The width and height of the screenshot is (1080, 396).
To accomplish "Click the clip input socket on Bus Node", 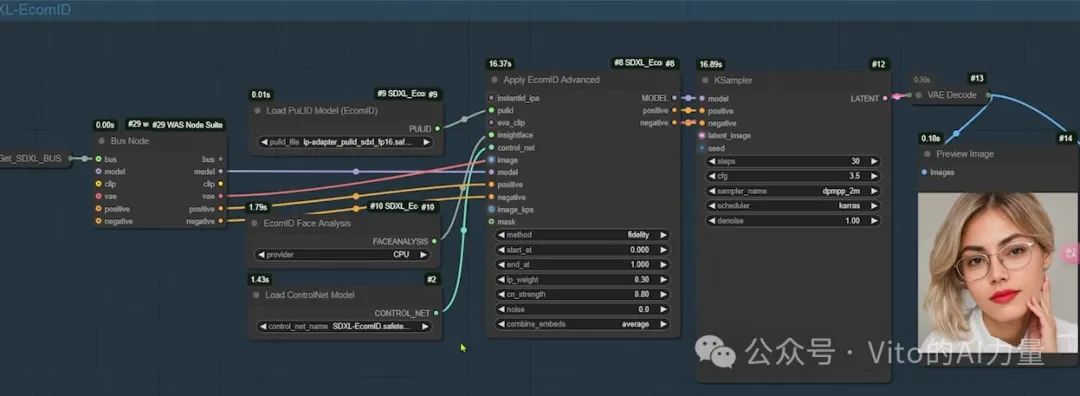I will (x=98, y=184).
